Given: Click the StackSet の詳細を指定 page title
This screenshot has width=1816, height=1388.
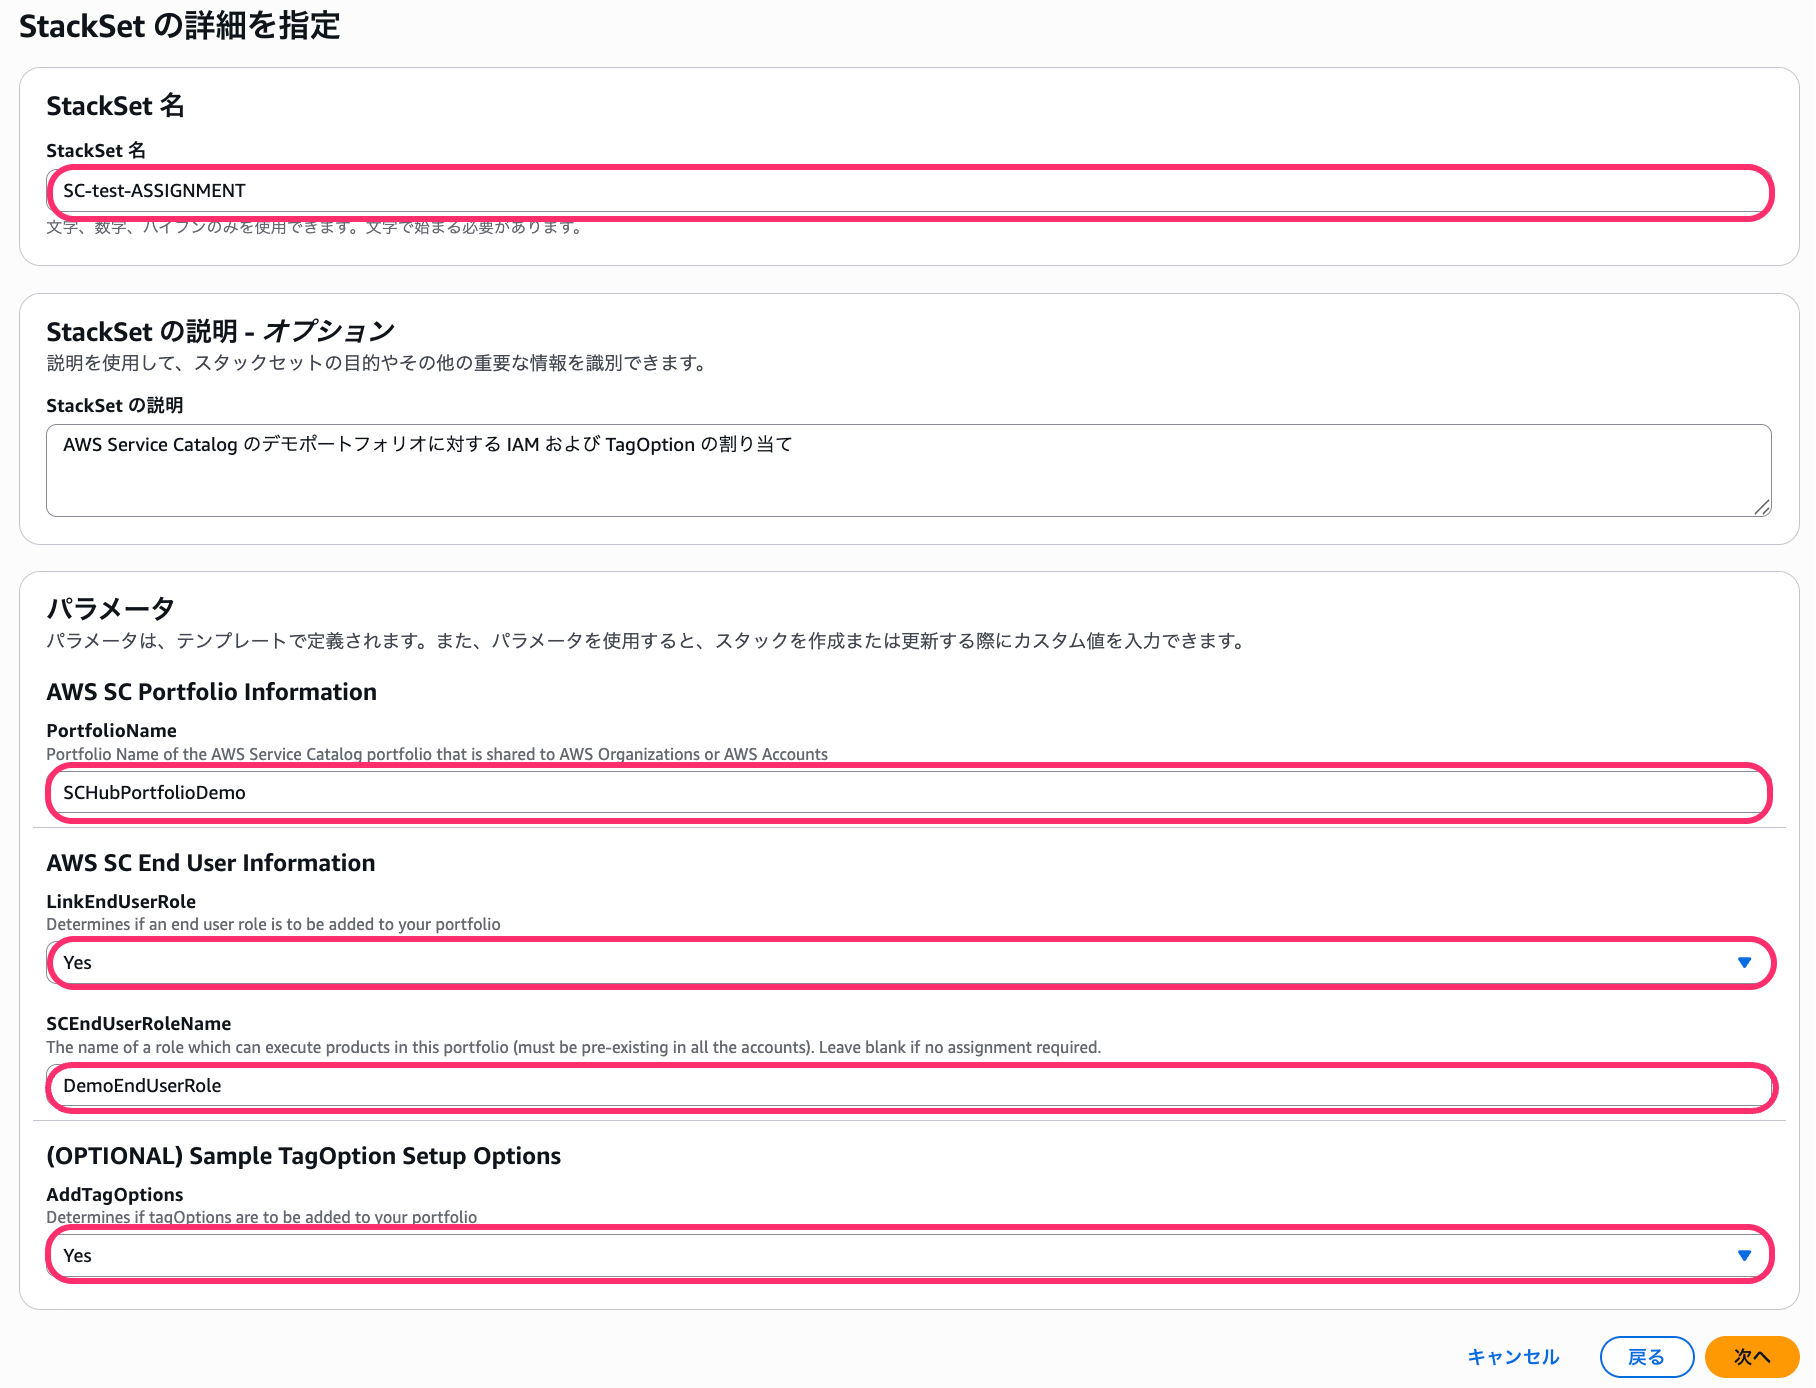Looking at the screenshot, I should click(180, 26).
